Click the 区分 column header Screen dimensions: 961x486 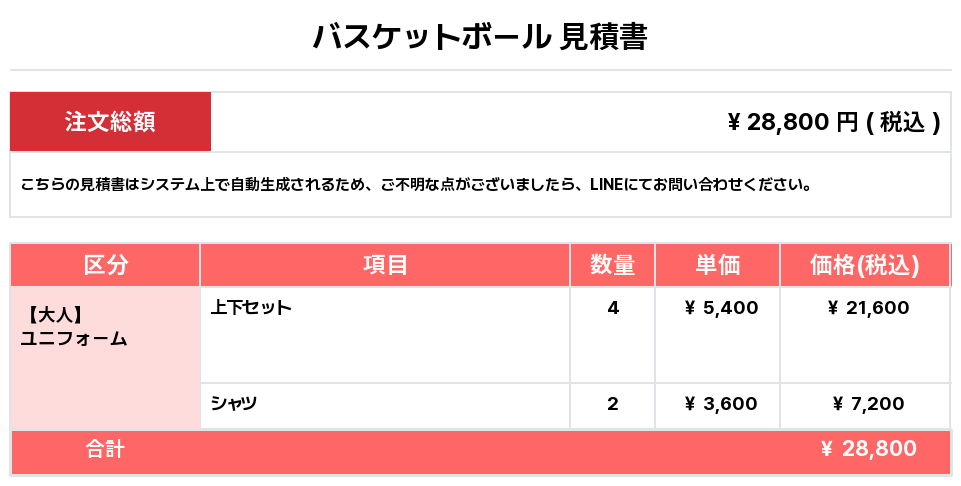tap(105, 265)
